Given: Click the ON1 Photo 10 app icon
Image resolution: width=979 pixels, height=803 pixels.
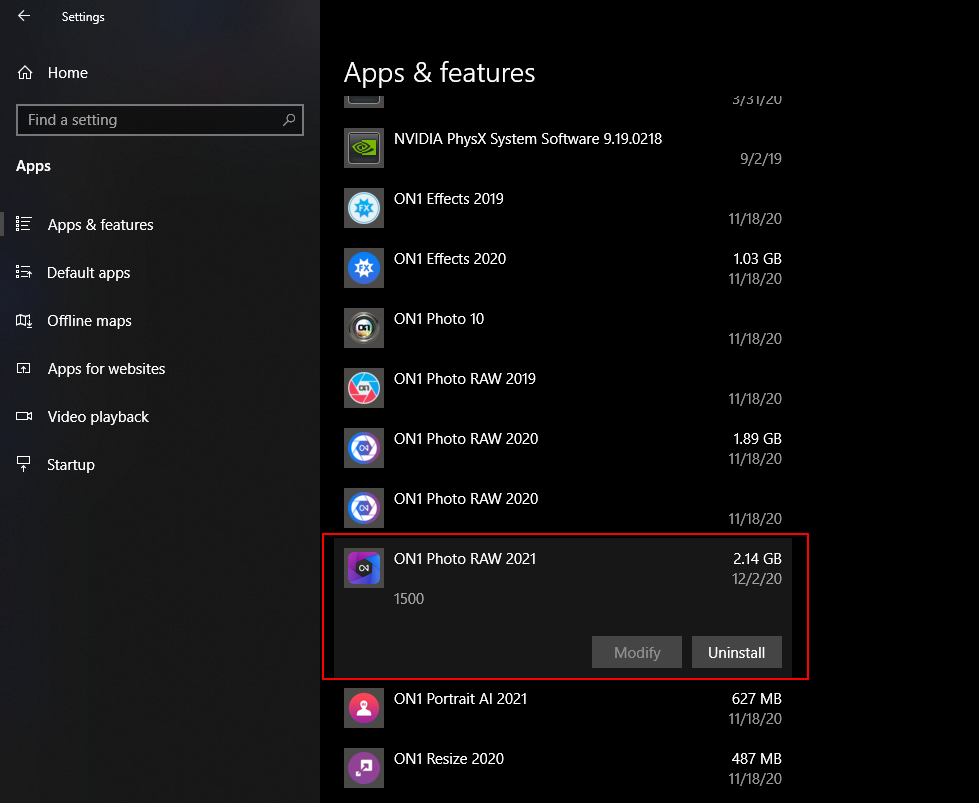Looking at the screenshot, I should (x=363, y=328).
